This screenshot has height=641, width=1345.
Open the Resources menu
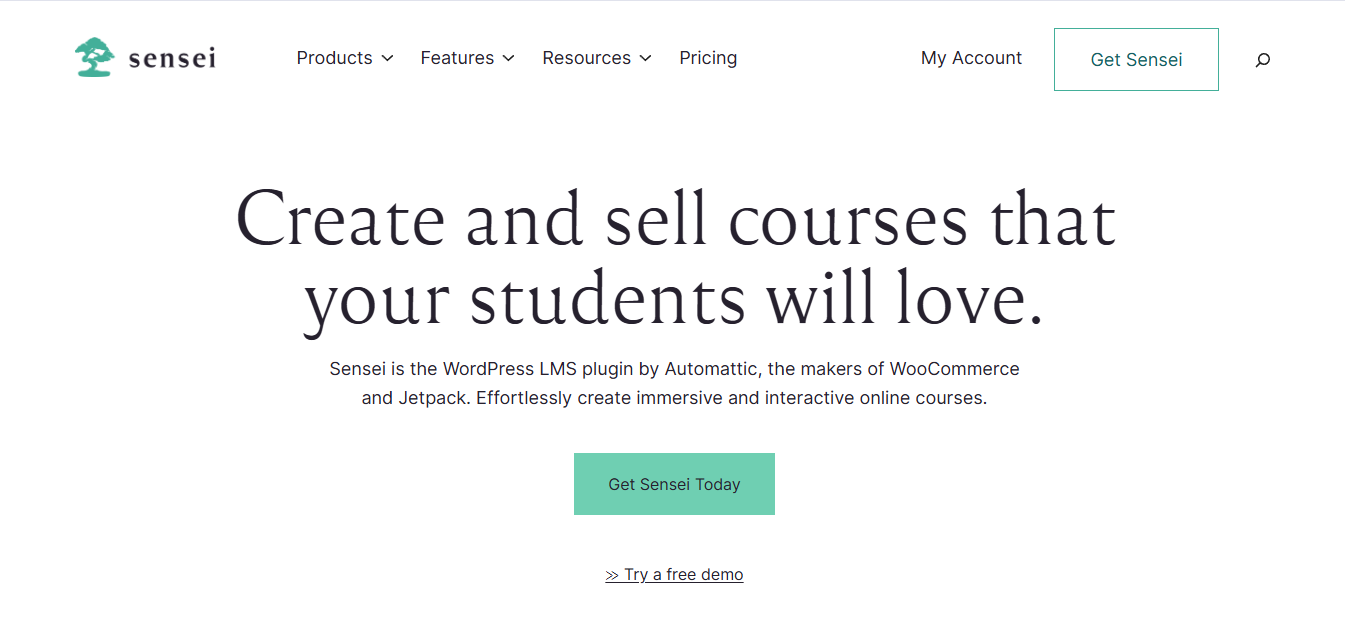click(x=587, y=58)
